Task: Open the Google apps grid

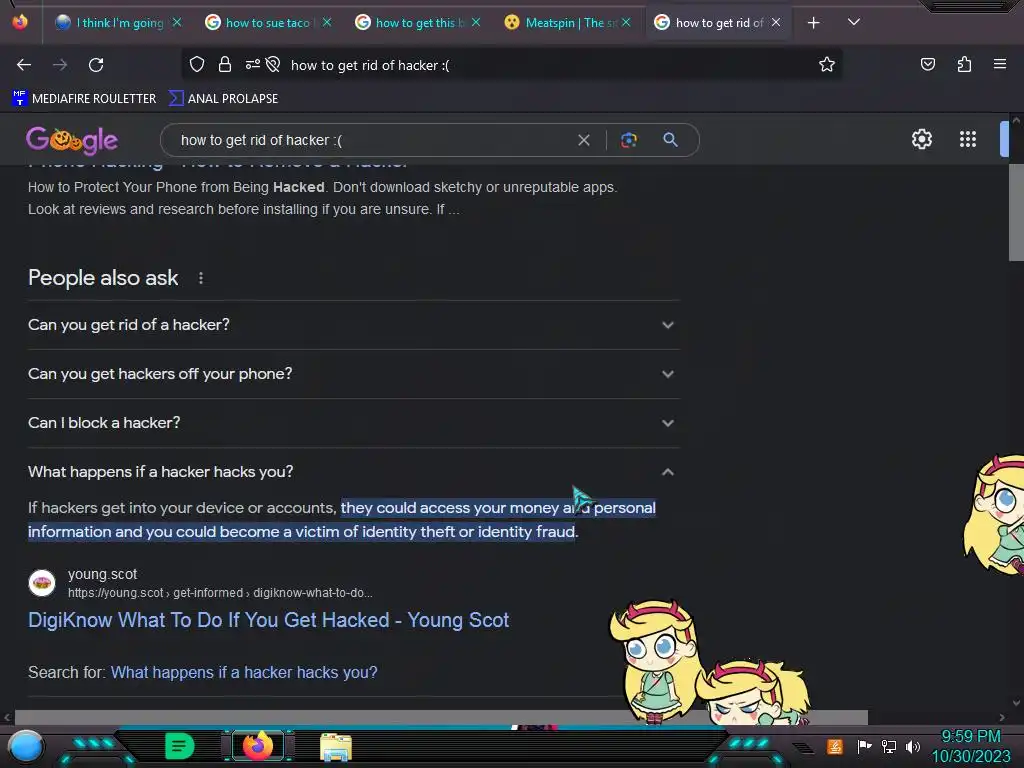Action: coord(968,139)
